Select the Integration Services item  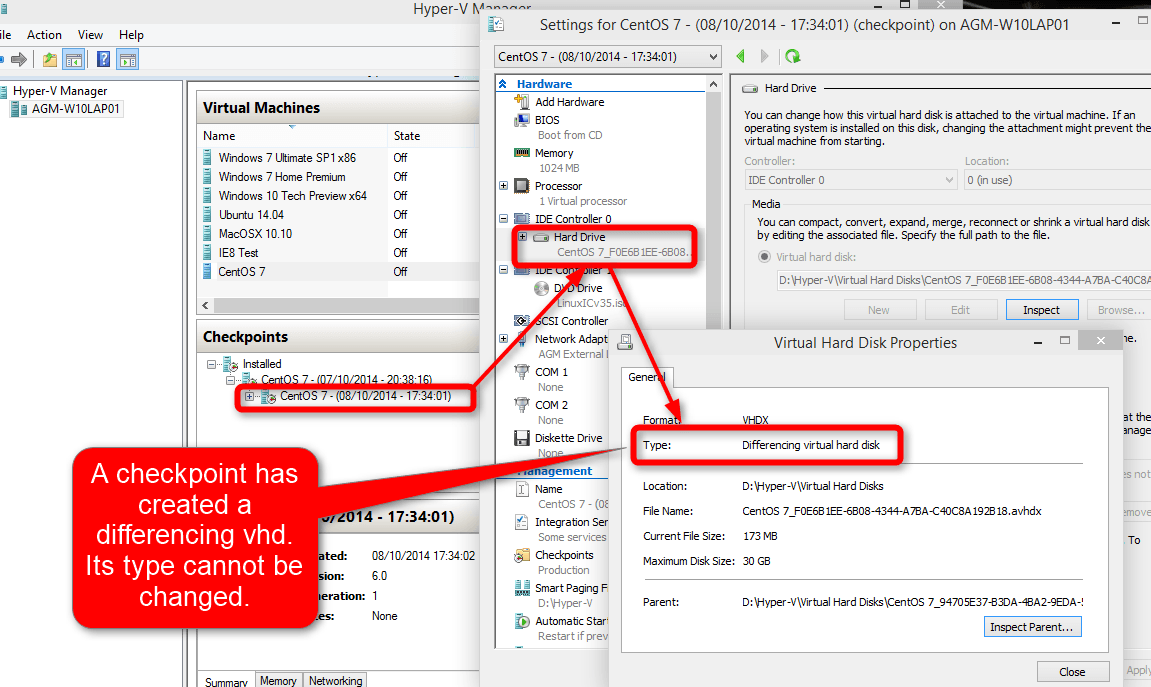point(571,523)
